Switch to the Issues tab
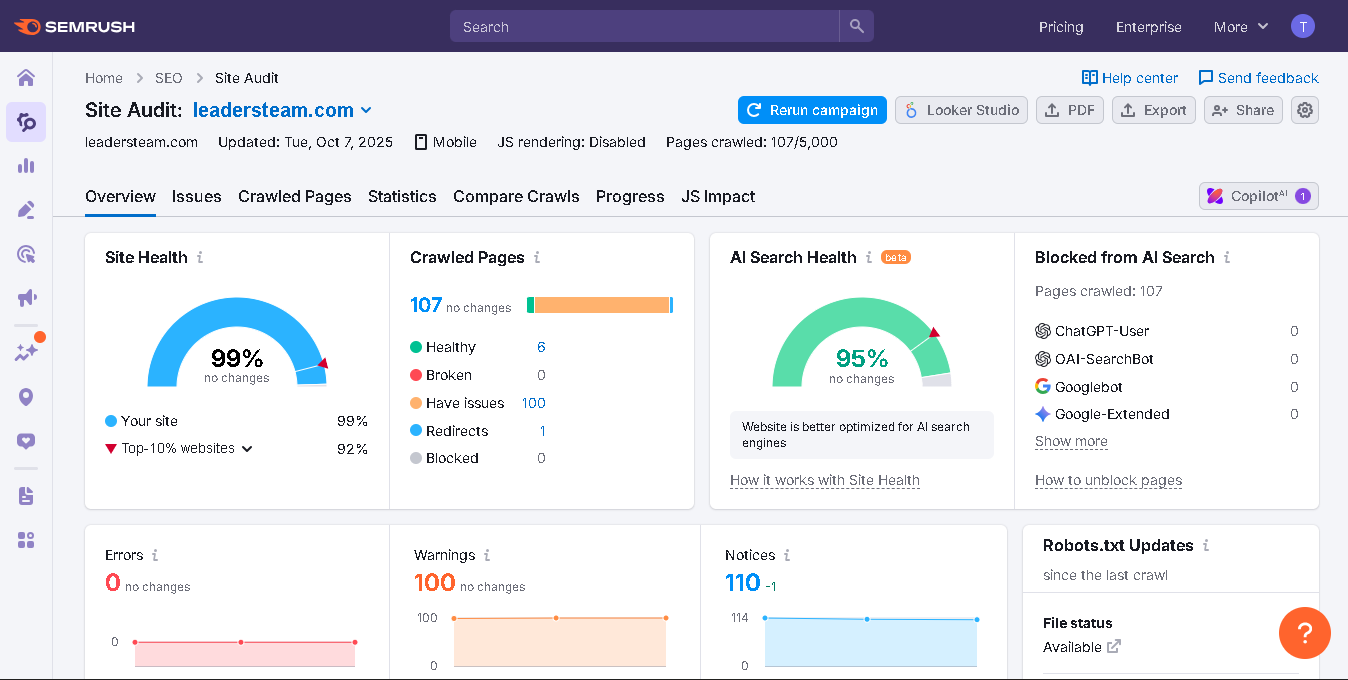 point(196,197)
